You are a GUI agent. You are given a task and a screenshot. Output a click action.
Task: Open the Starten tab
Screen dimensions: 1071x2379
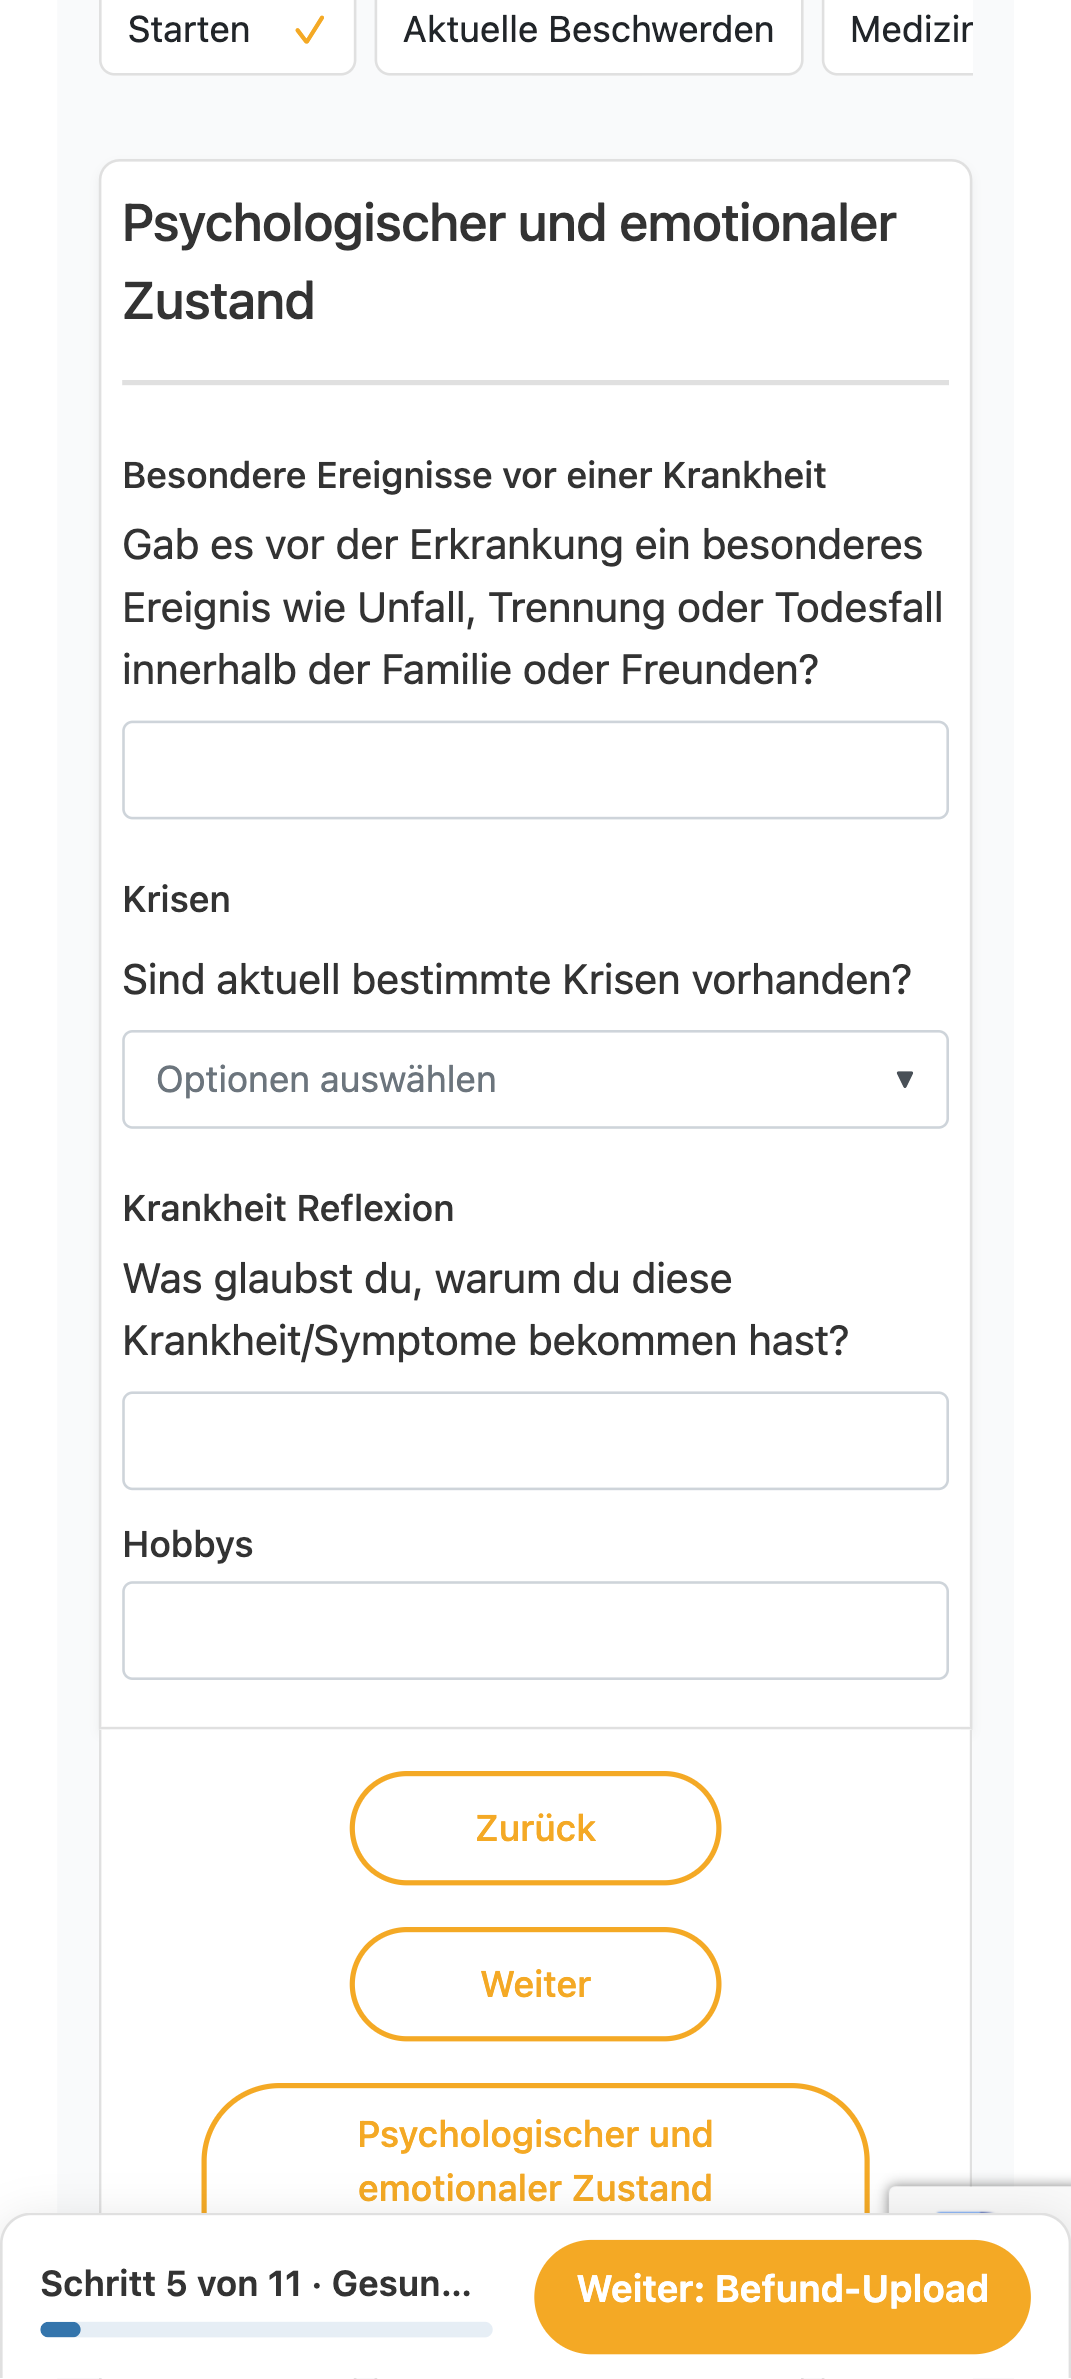pos(228,33)
